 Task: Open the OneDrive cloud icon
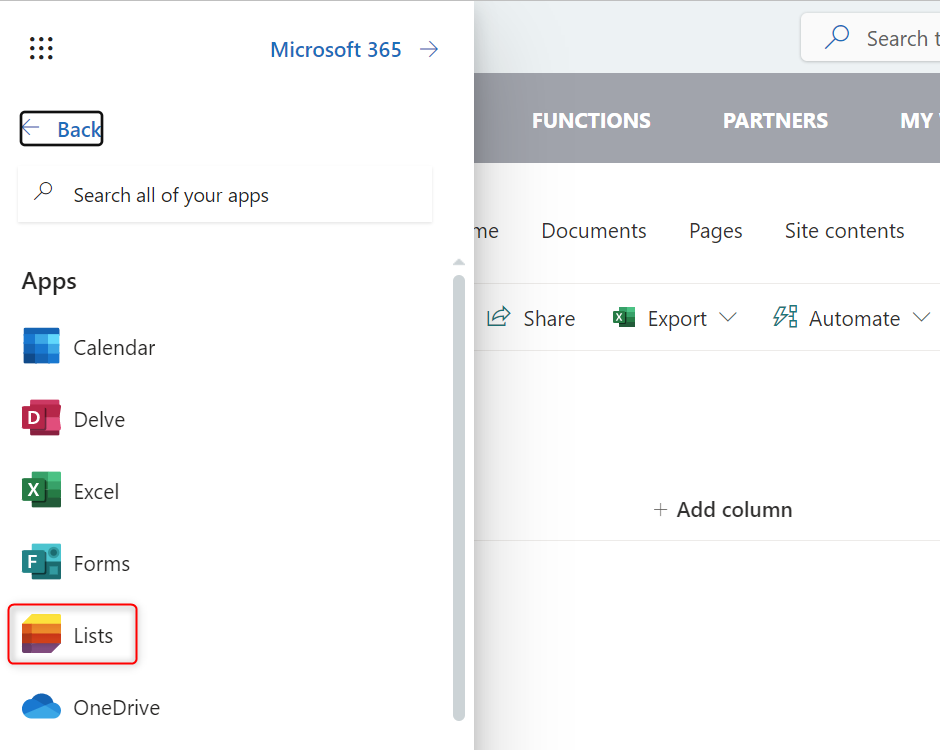pyautogui.click(x=41, y=706)
